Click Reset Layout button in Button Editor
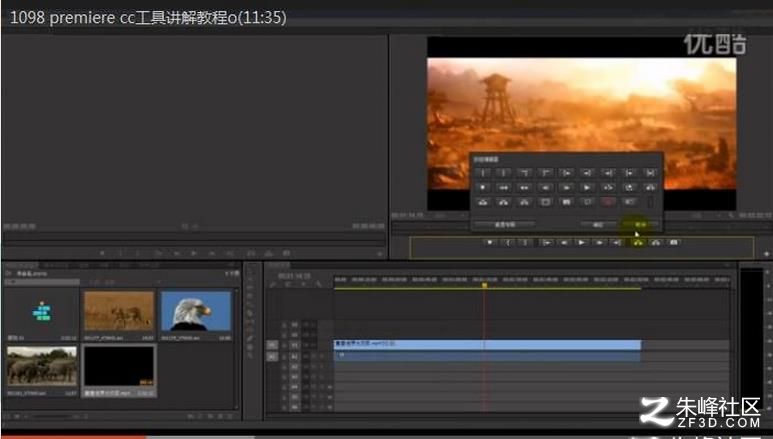This screenshot has width=773, height=439. (504, 224)
